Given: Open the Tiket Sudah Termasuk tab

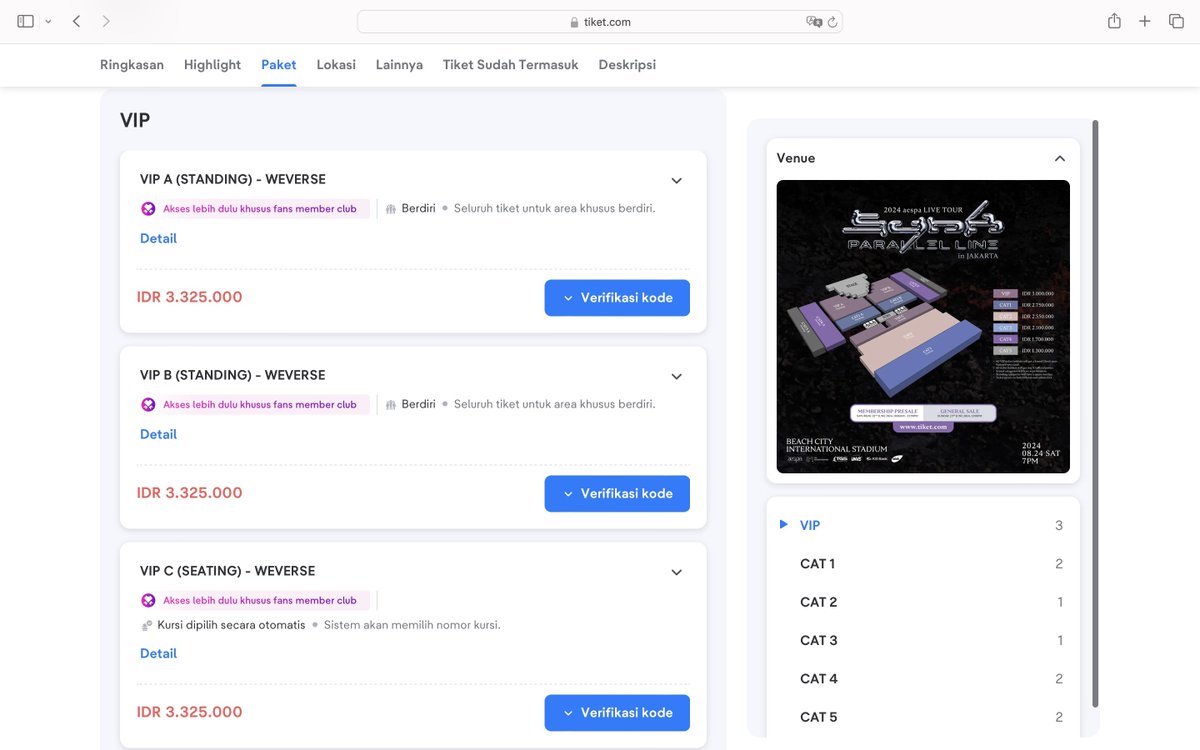Looking at the screenshot, I should tap(511, 65).
